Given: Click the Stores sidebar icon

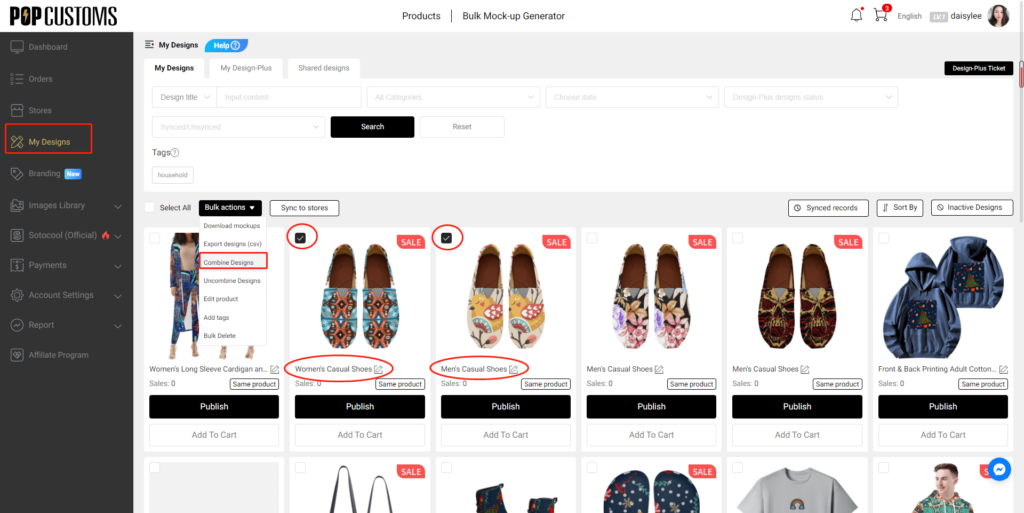Looking at the screenshot, I should [17, 110].
